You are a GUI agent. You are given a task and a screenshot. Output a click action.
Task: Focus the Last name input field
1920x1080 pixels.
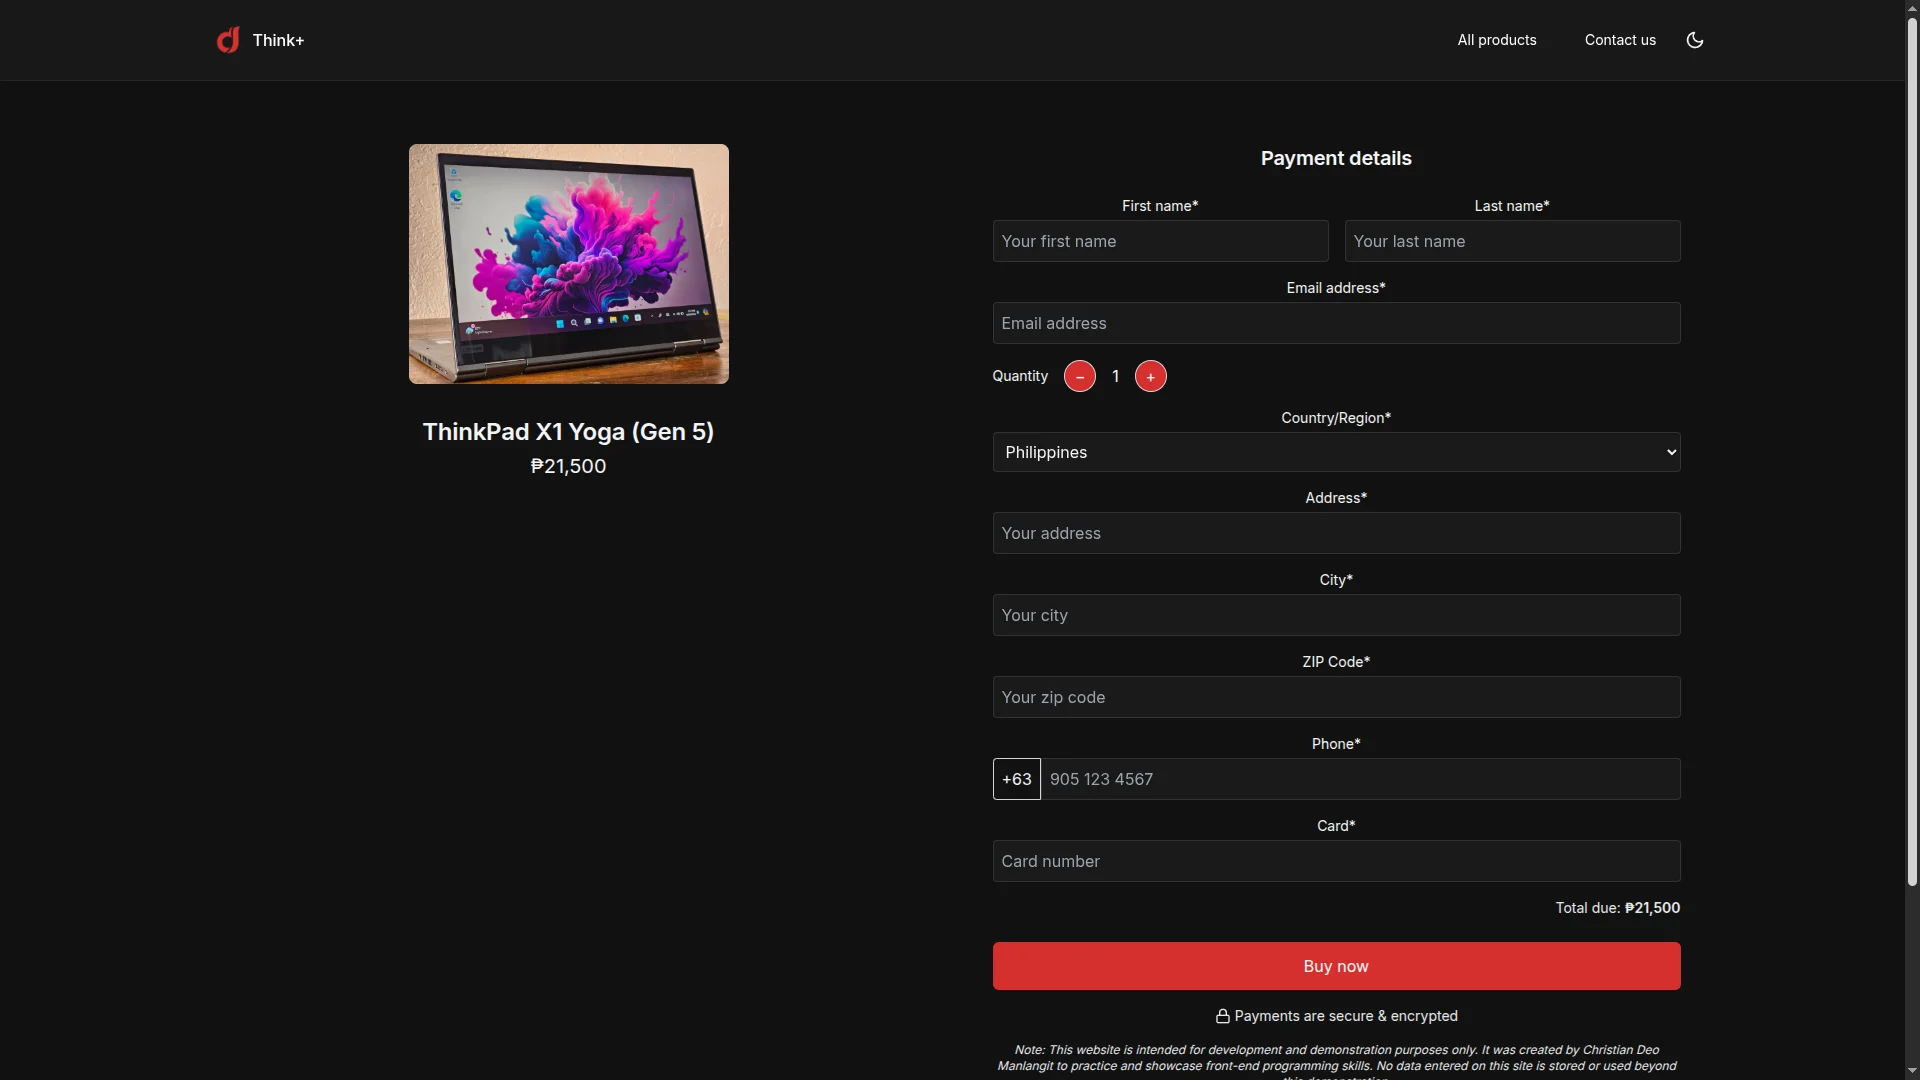[1512, 241]
